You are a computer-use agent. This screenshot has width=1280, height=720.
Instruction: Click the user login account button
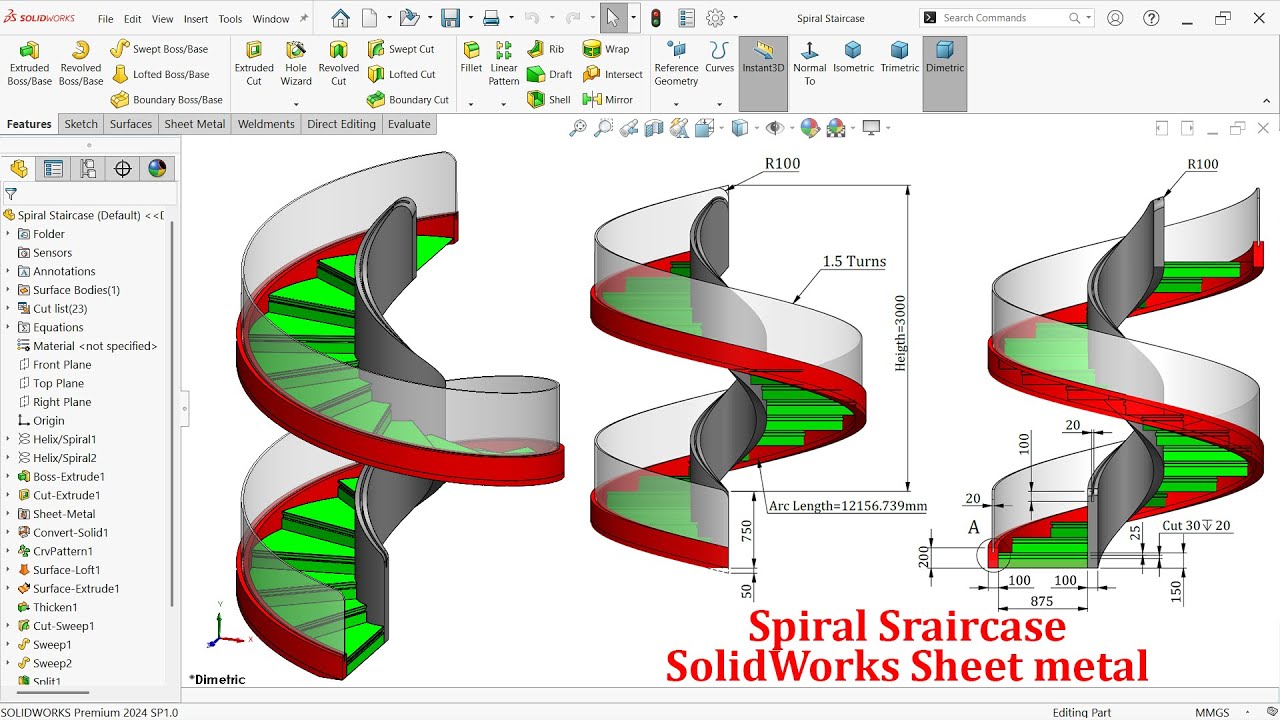(x=1115, y=18)
